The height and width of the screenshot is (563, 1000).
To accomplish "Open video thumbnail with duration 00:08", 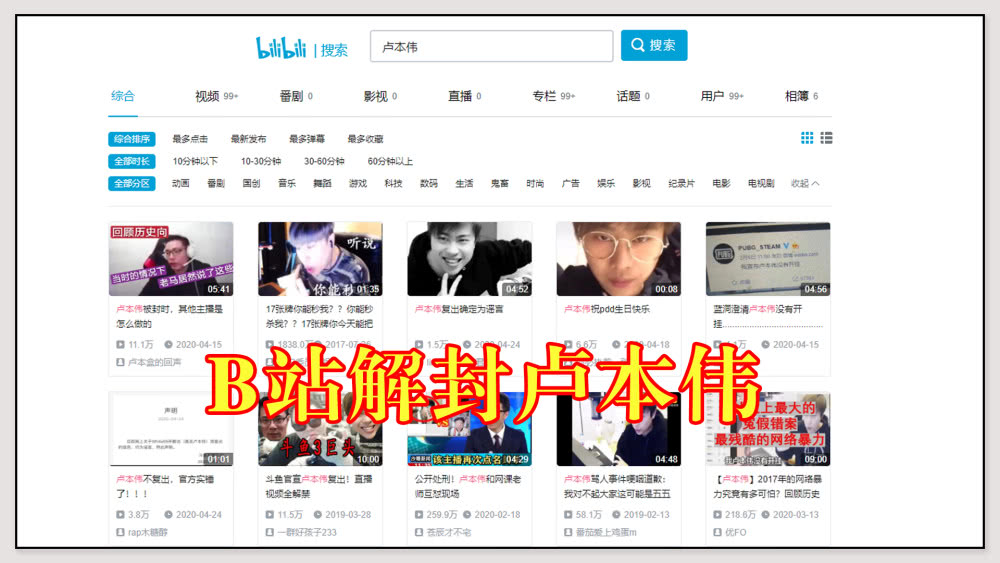I will coord(619,259).
